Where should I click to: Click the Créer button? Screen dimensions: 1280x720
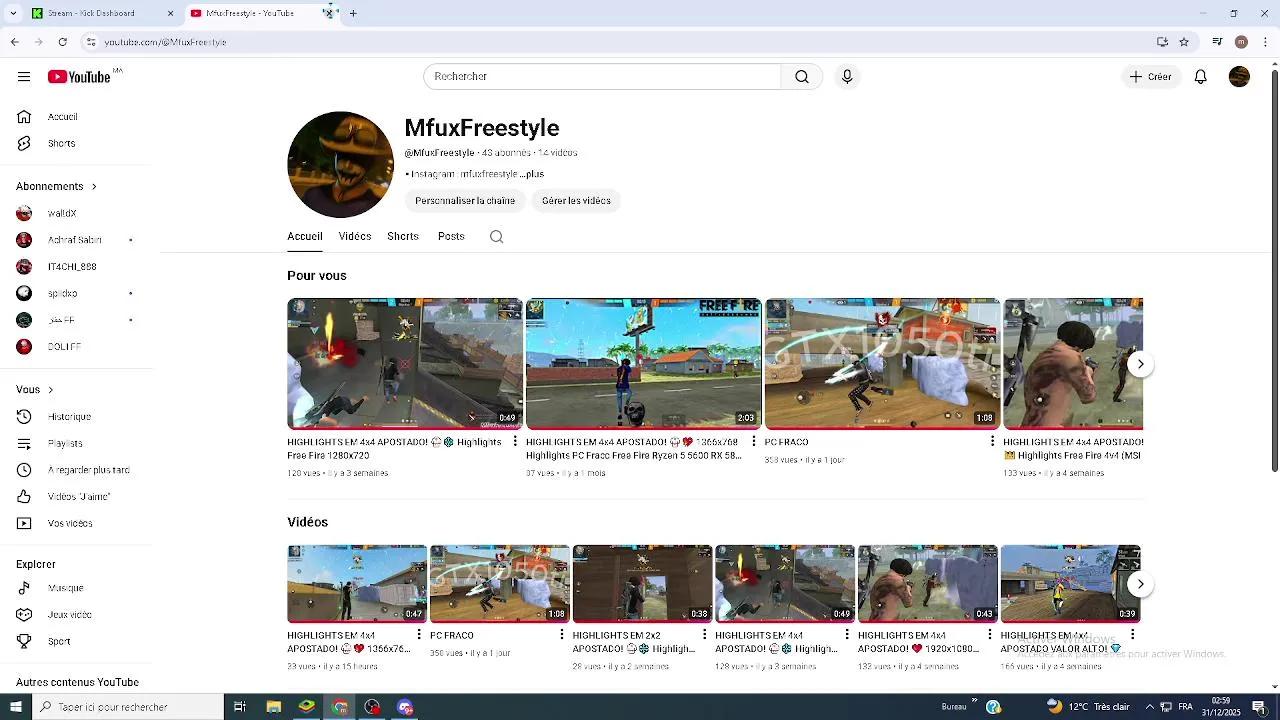pos(1150,77)
